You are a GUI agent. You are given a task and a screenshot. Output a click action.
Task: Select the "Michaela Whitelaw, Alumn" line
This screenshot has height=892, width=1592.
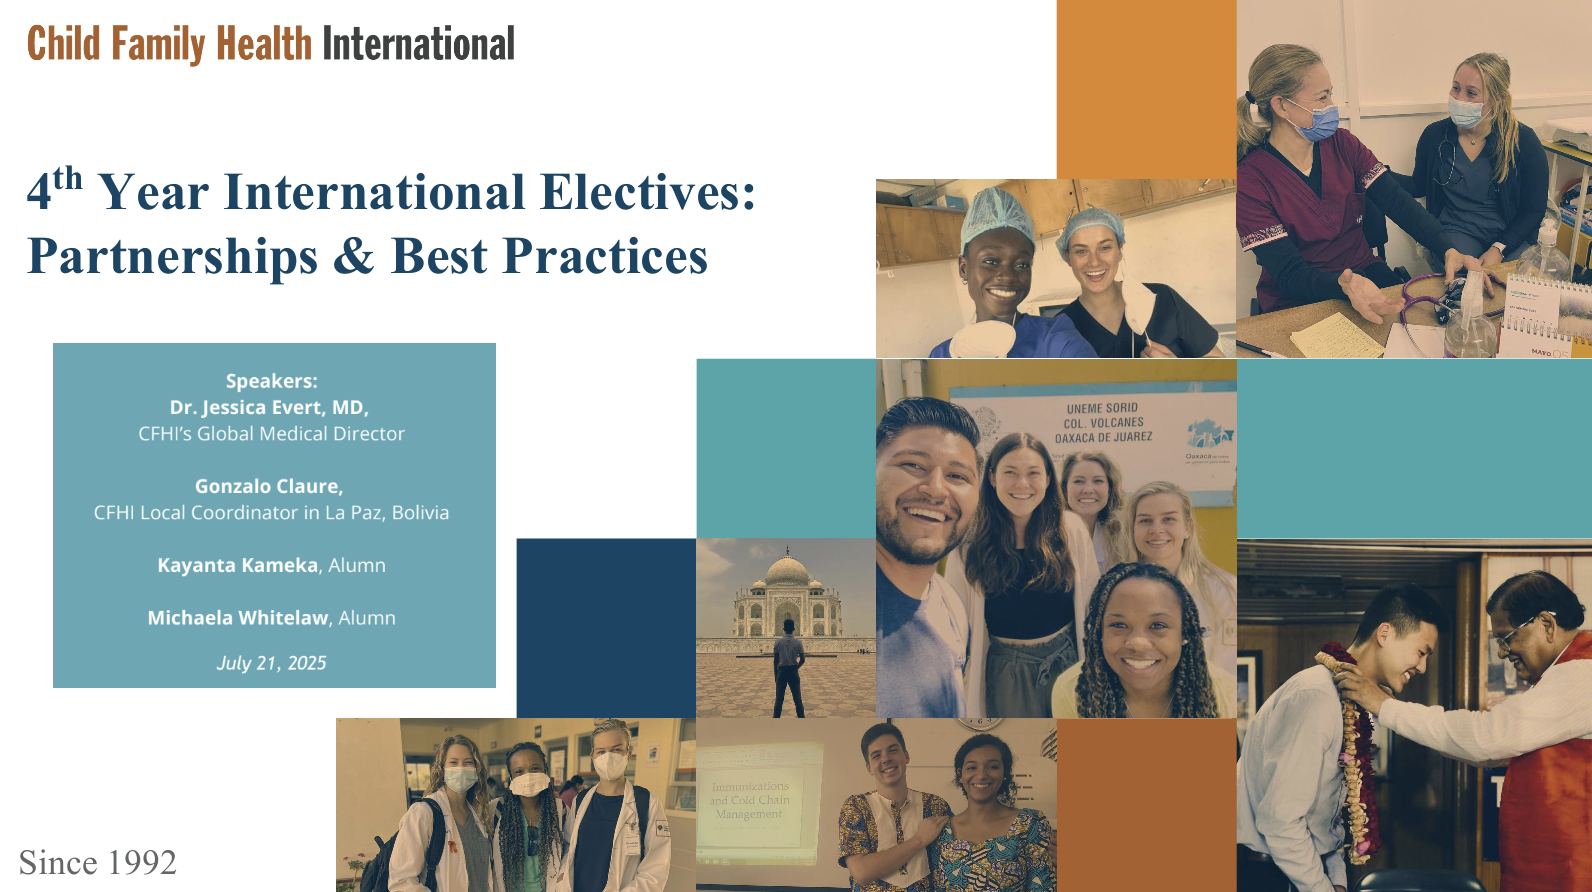coord(271,618)
